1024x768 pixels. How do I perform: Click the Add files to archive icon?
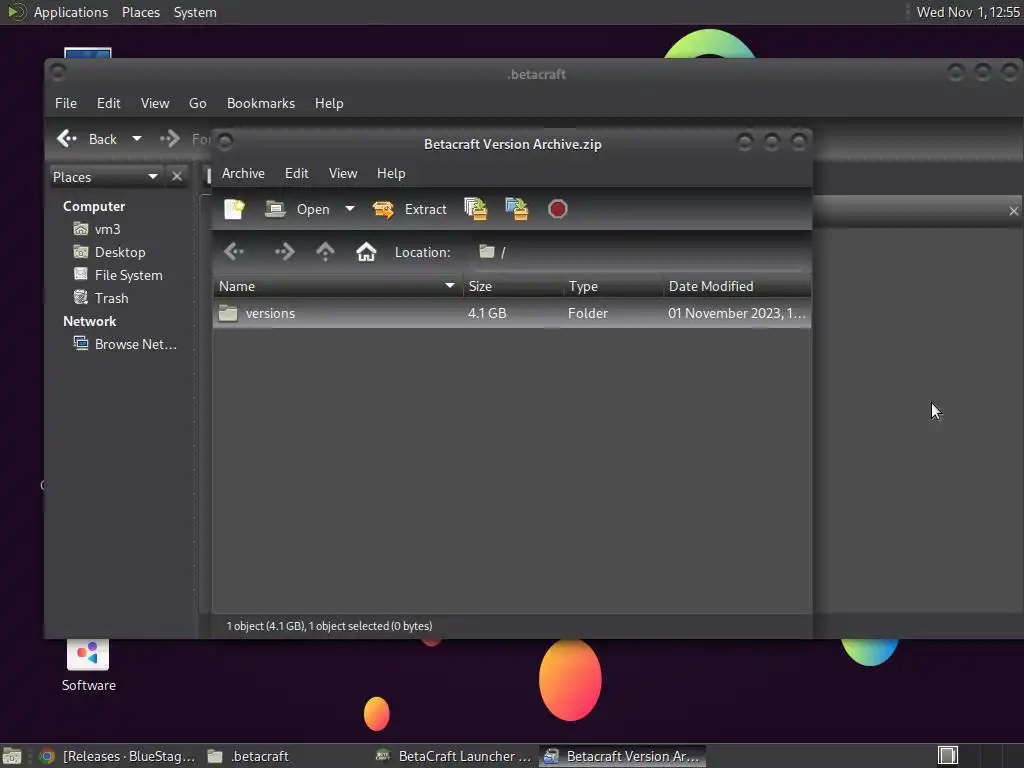tap(475, 209)
